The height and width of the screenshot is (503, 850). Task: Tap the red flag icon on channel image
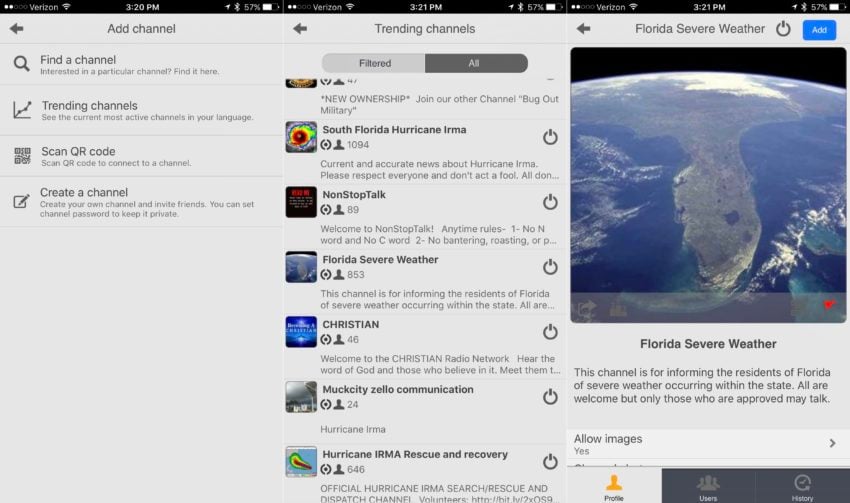pos(829,305)
